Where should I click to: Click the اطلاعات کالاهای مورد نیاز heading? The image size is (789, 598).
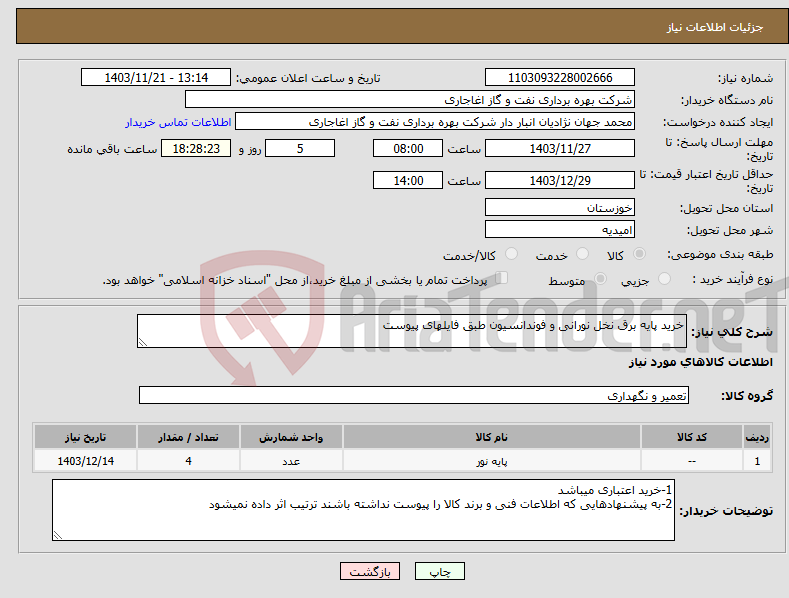700,362
